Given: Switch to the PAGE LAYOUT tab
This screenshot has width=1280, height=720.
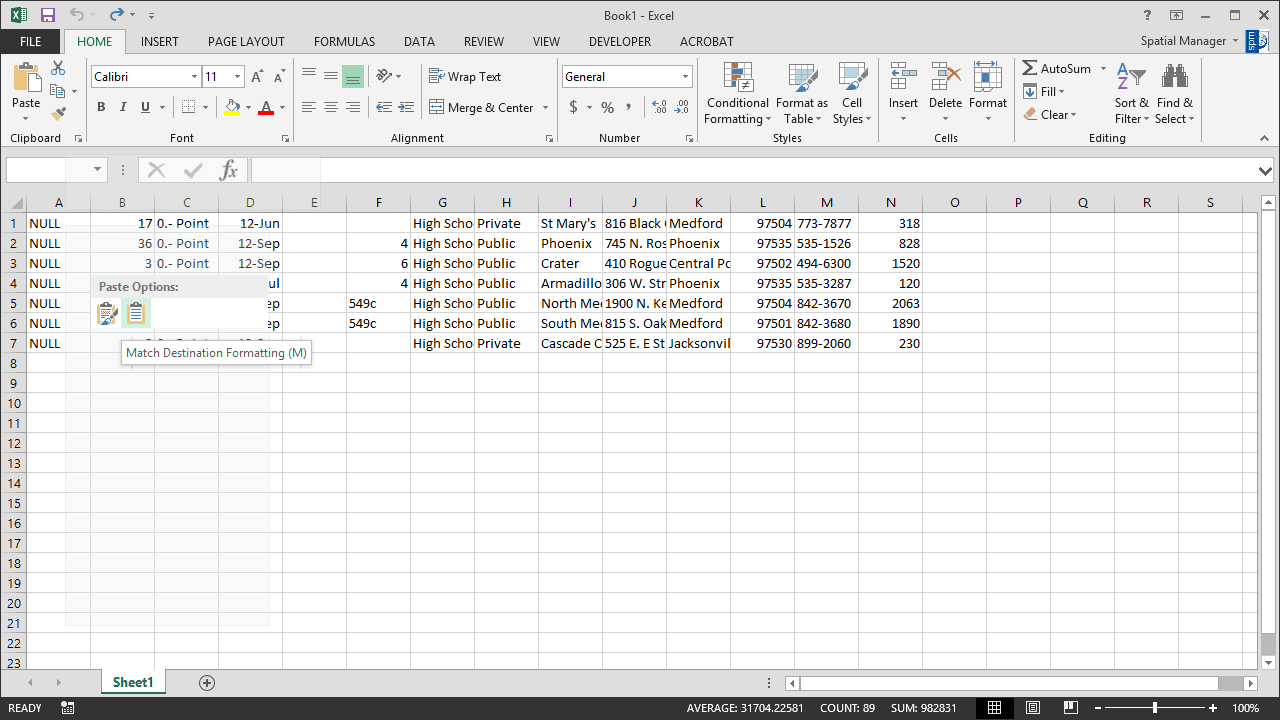Looking at the screenshot, I should 246,42.
